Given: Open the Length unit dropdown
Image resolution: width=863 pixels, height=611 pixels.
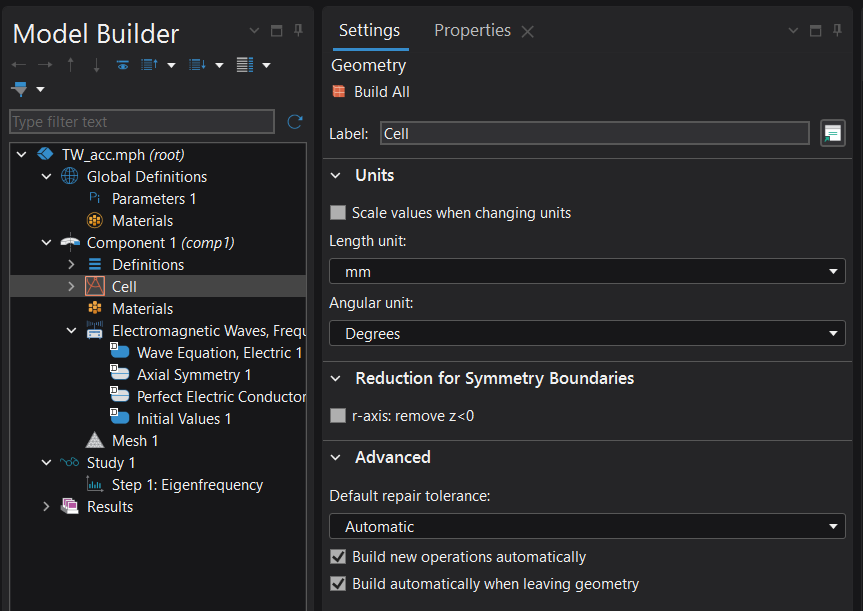Looking at the screenshot, I should 587,272.
